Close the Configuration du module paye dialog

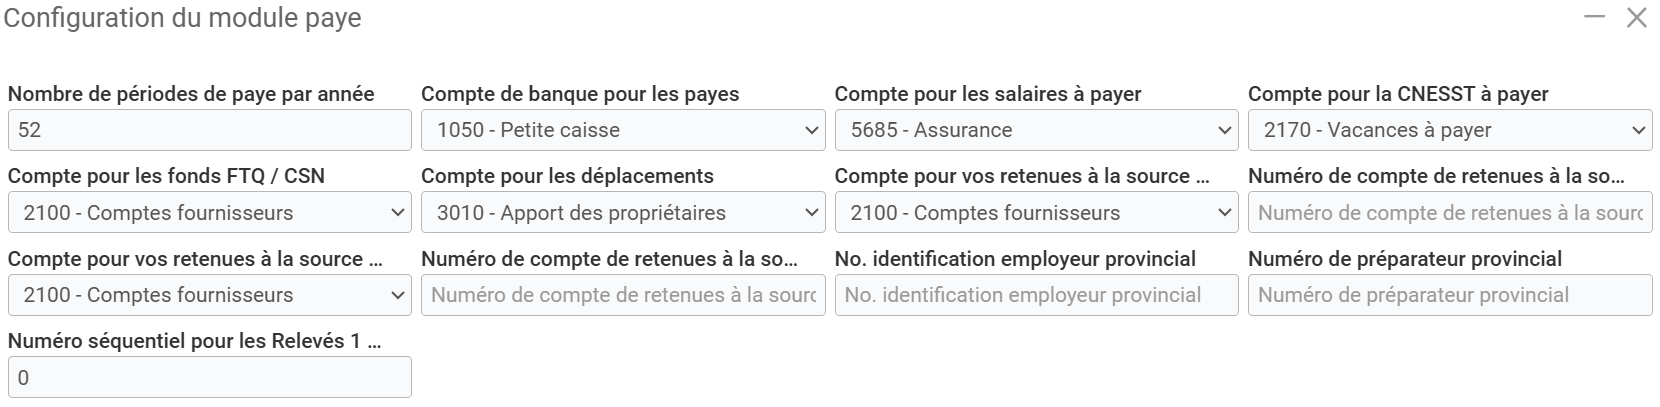pos(1636,18)
